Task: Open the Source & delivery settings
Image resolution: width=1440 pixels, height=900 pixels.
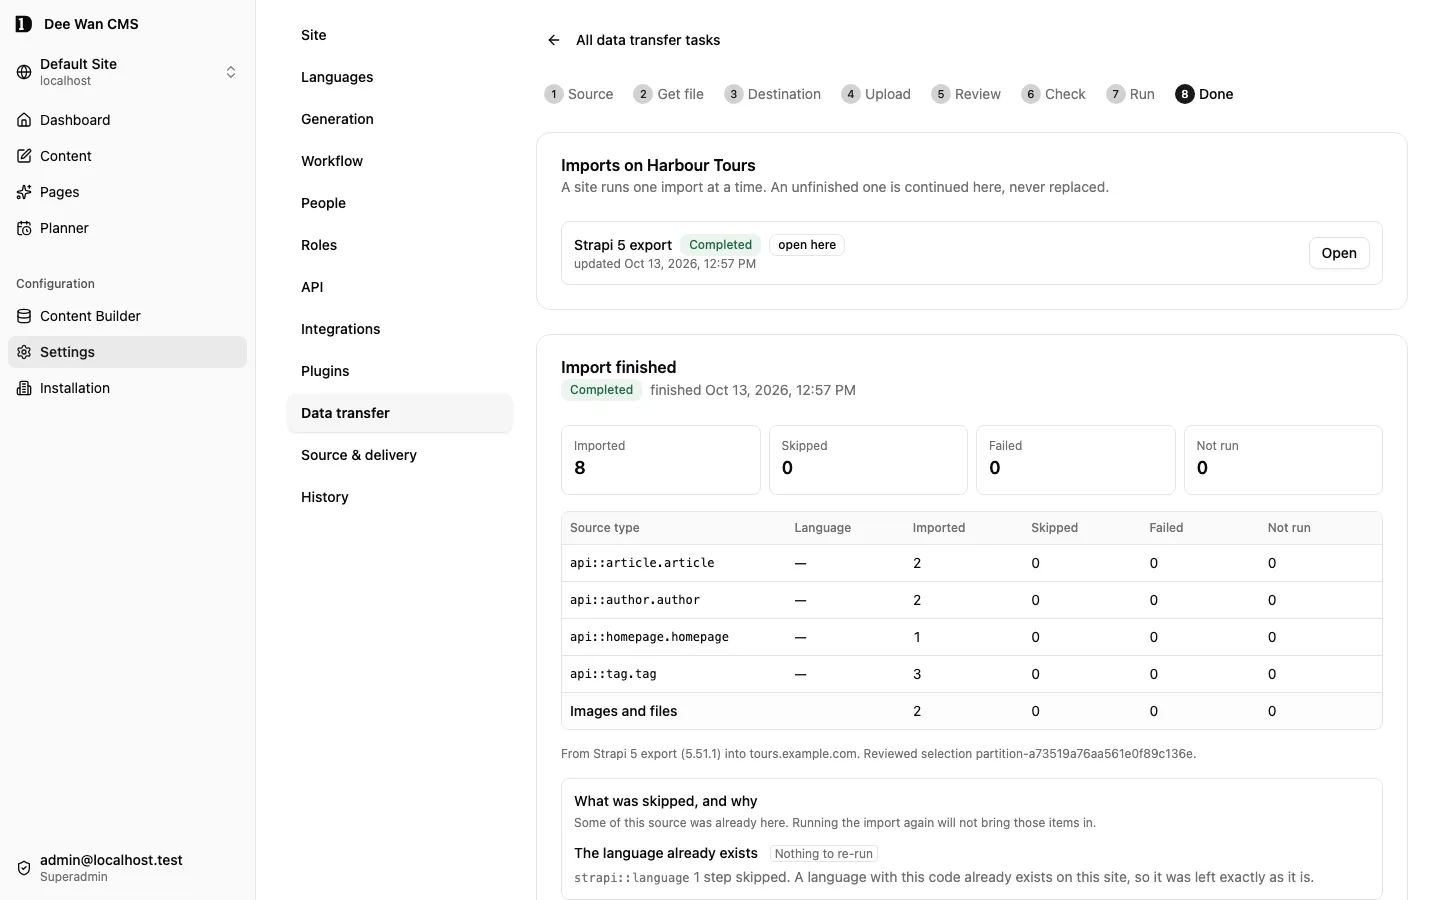Action: tap(400, 455)
